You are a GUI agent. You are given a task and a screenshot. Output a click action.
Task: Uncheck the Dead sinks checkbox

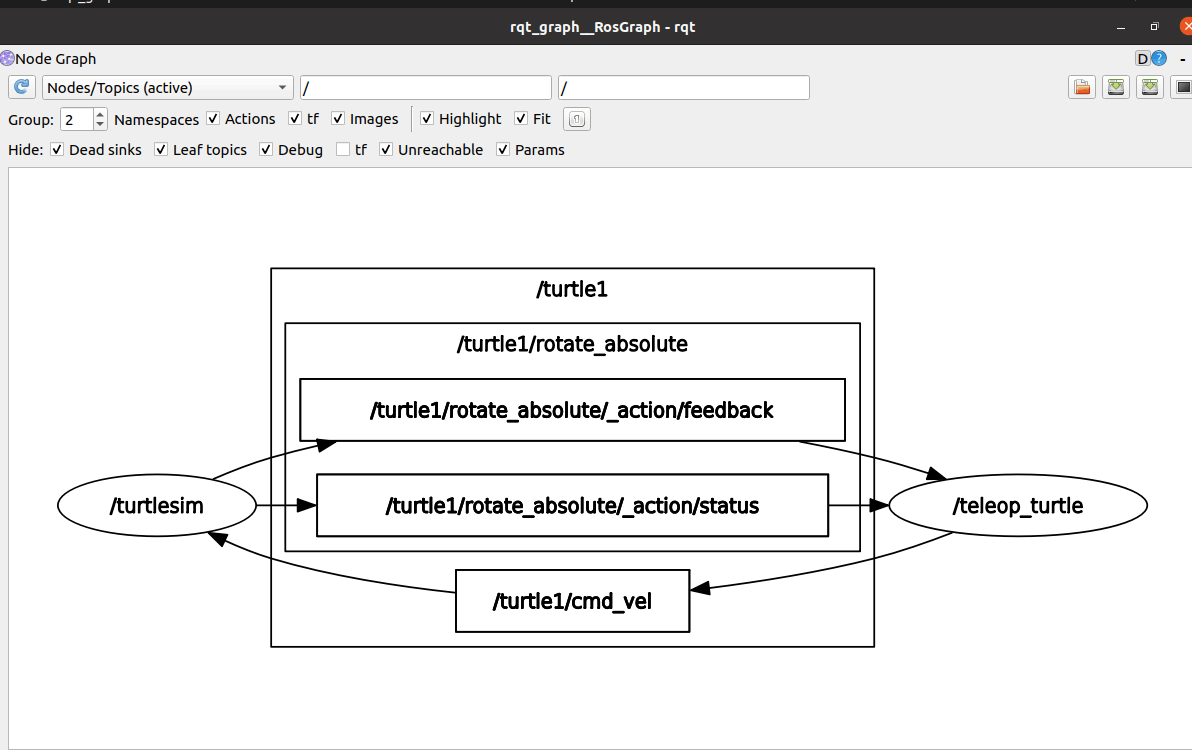(x=57, y=150)
